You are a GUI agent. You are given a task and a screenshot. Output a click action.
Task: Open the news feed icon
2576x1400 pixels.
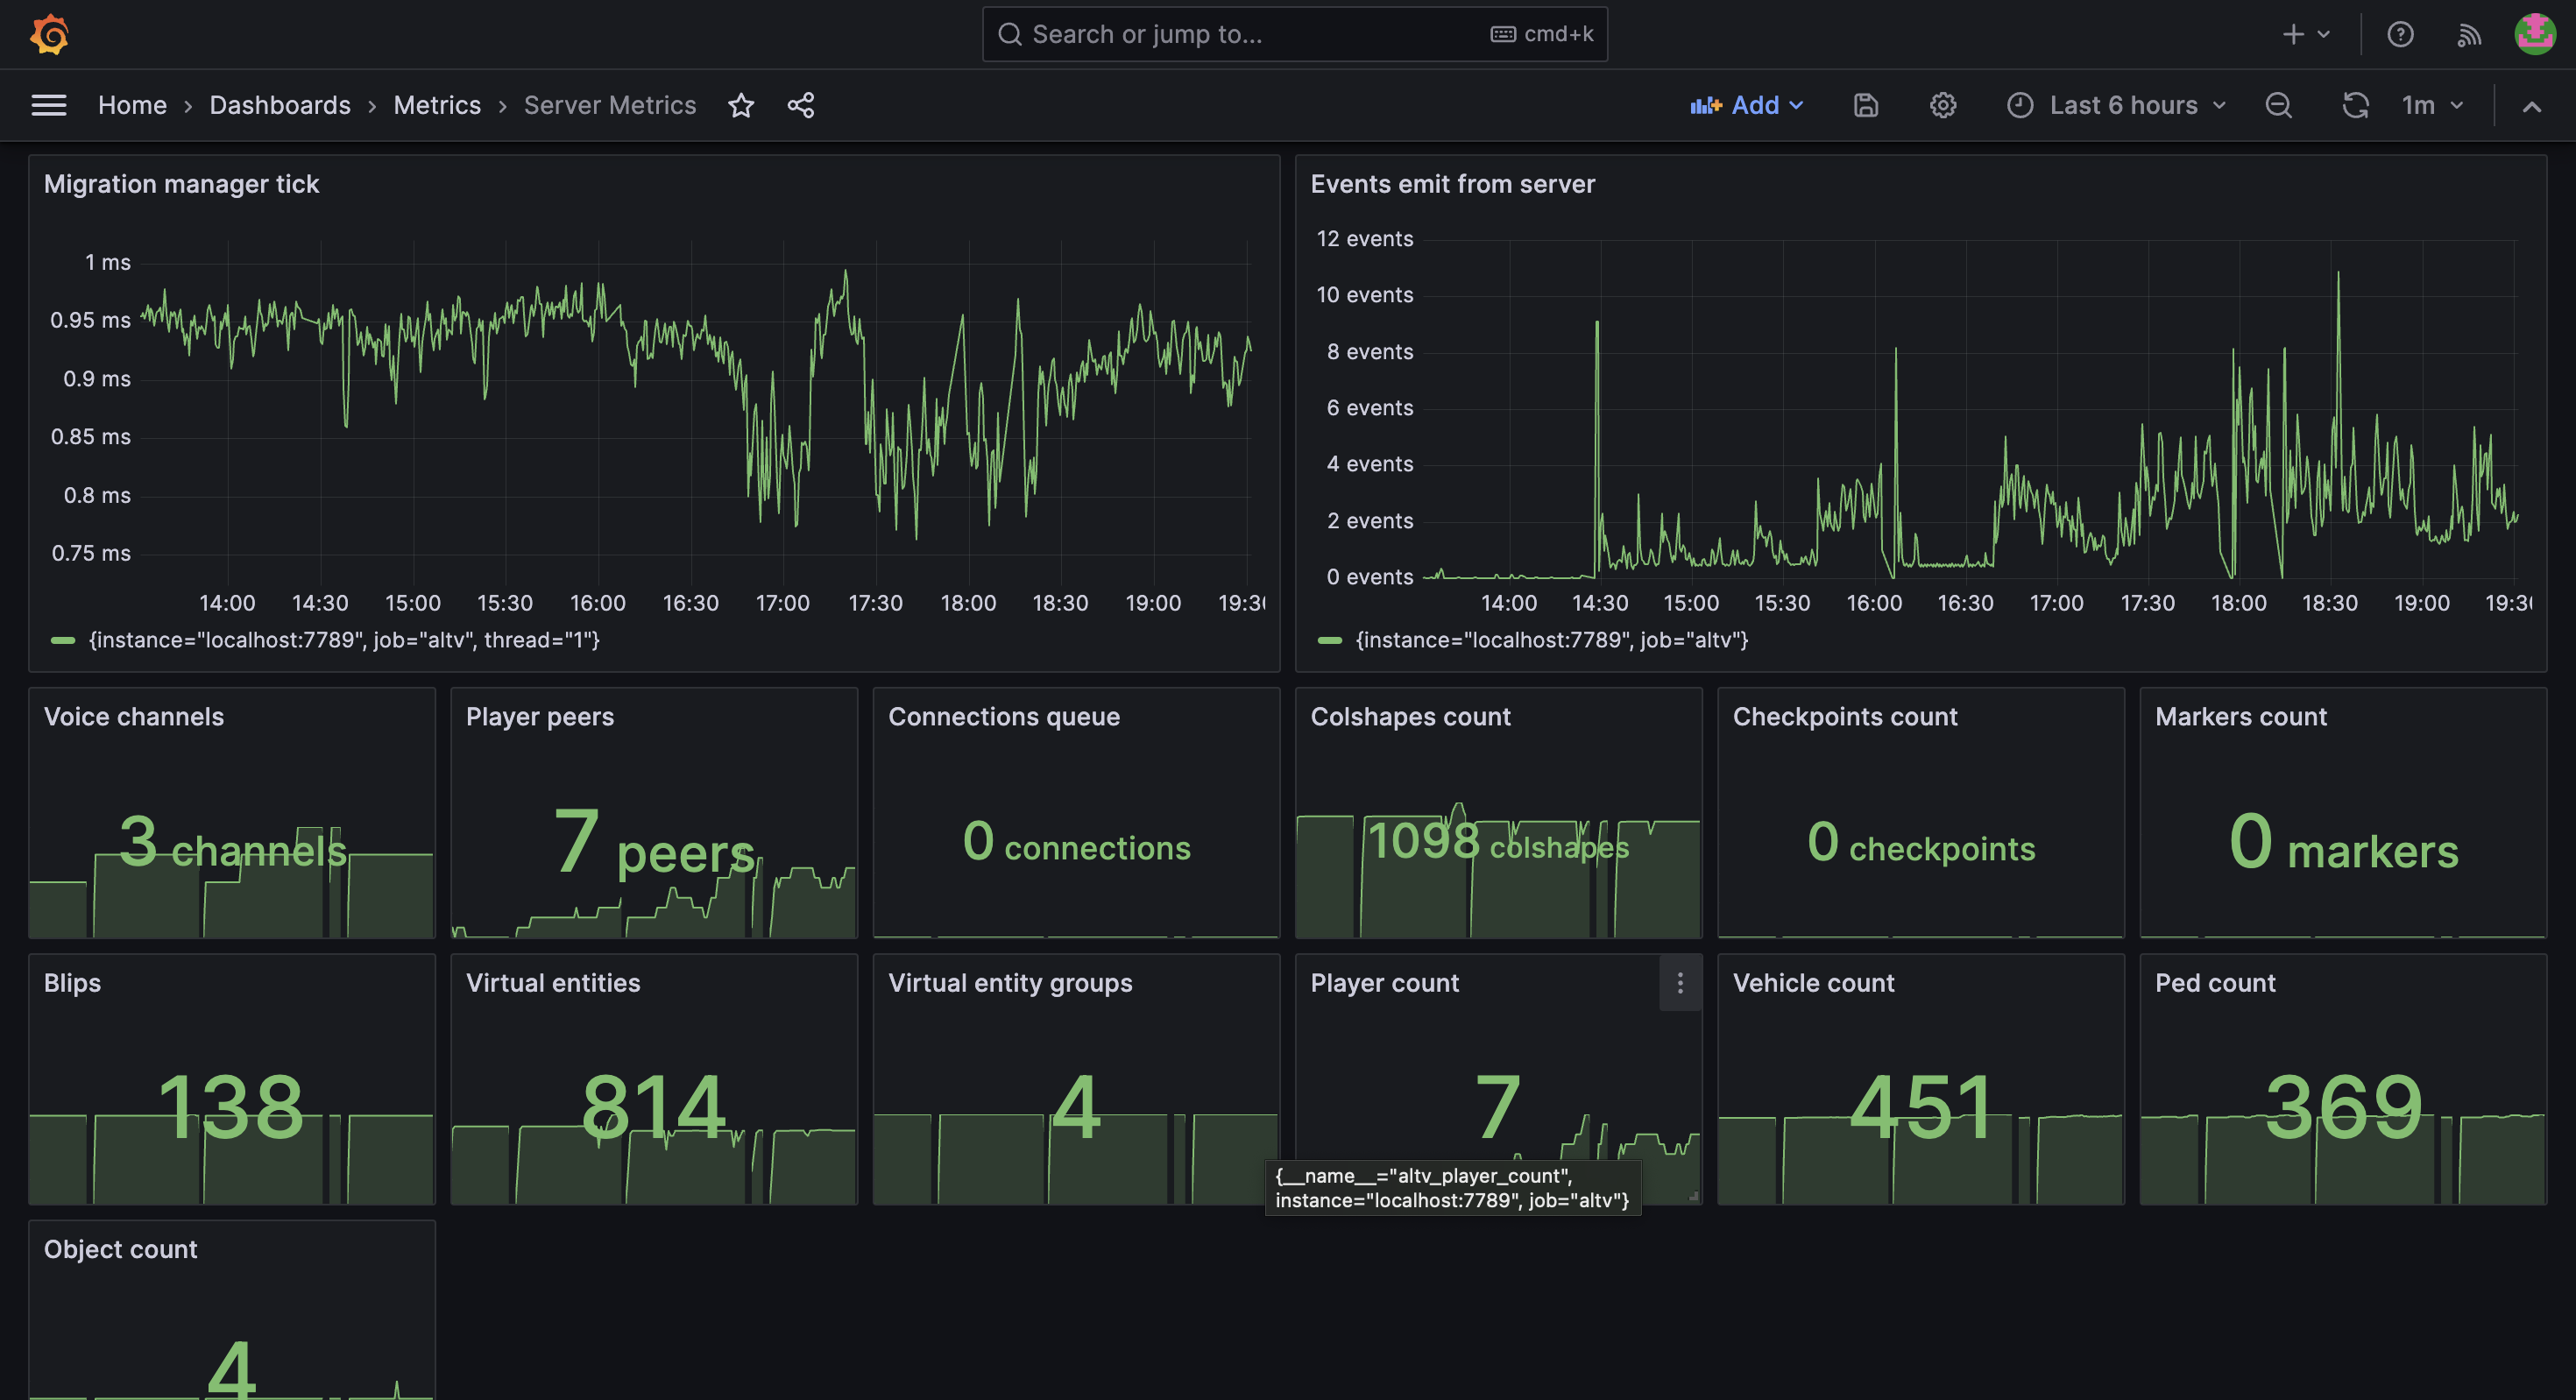[2469, 35]
